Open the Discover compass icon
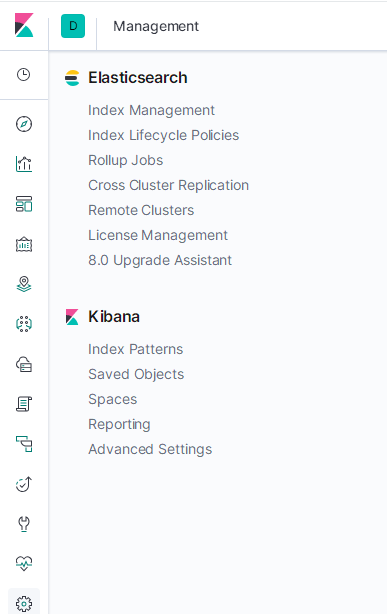The image size is (387, 614). [x=24, y=124]
